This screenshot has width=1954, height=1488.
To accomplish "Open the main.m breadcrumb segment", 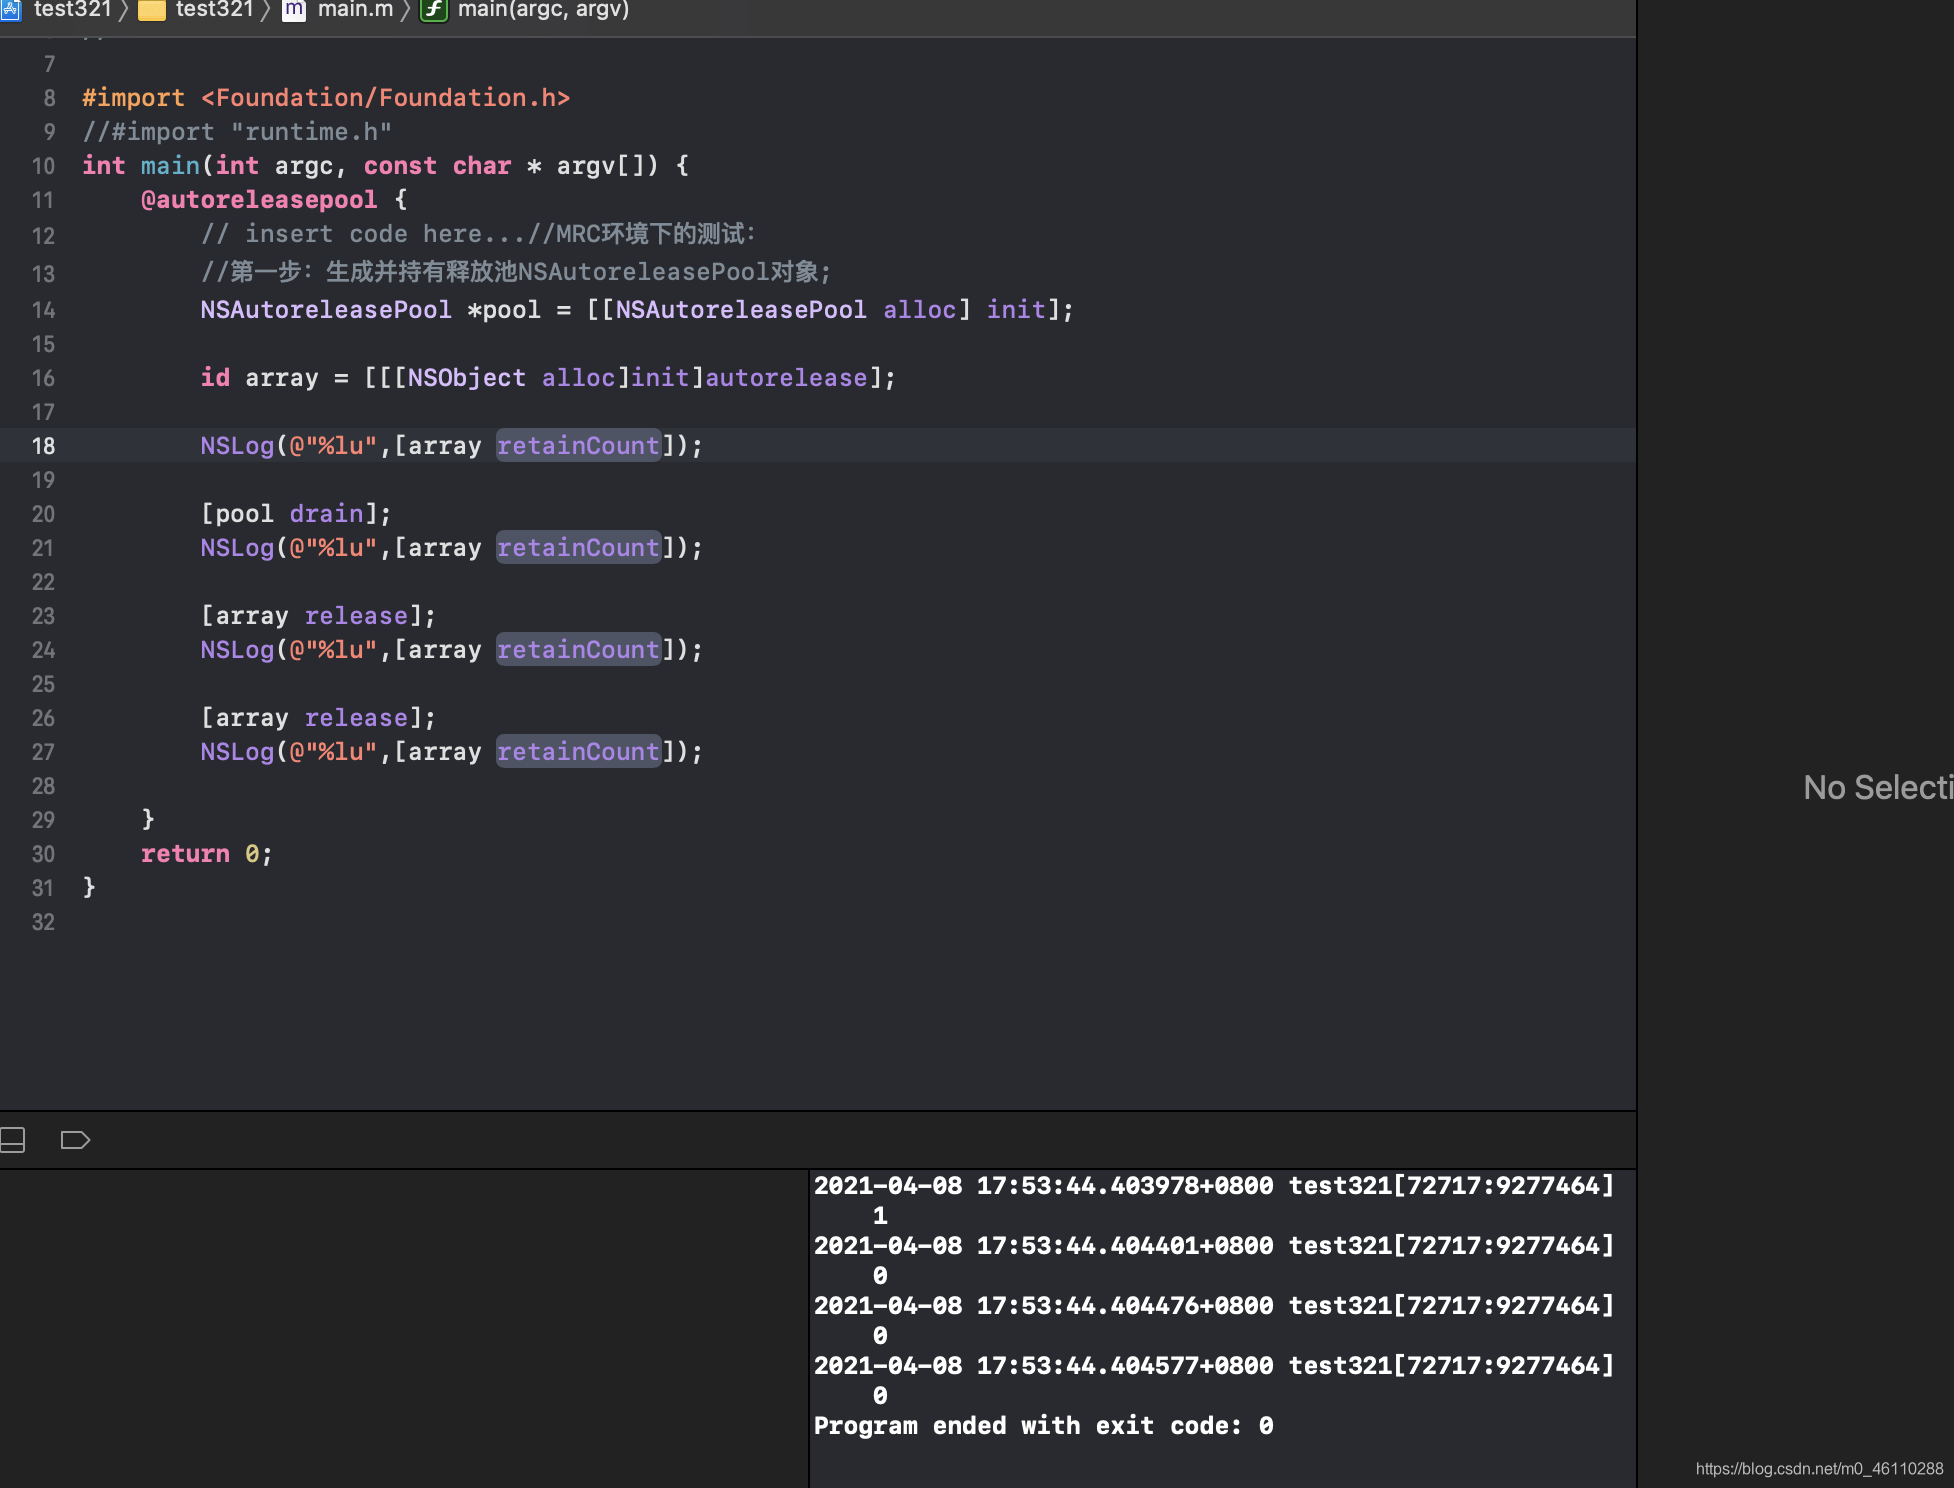I will (x=355, y=10).
